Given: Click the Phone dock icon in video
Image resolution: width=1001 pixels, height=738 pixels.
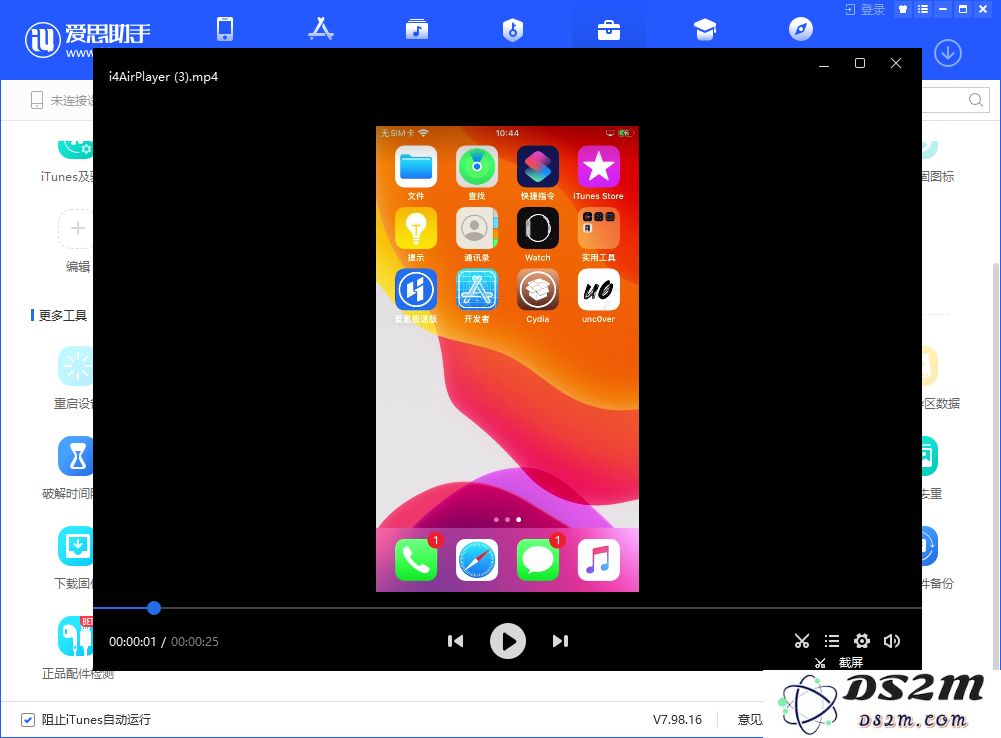Looking at the screenshot, I should tap(416, 560).
